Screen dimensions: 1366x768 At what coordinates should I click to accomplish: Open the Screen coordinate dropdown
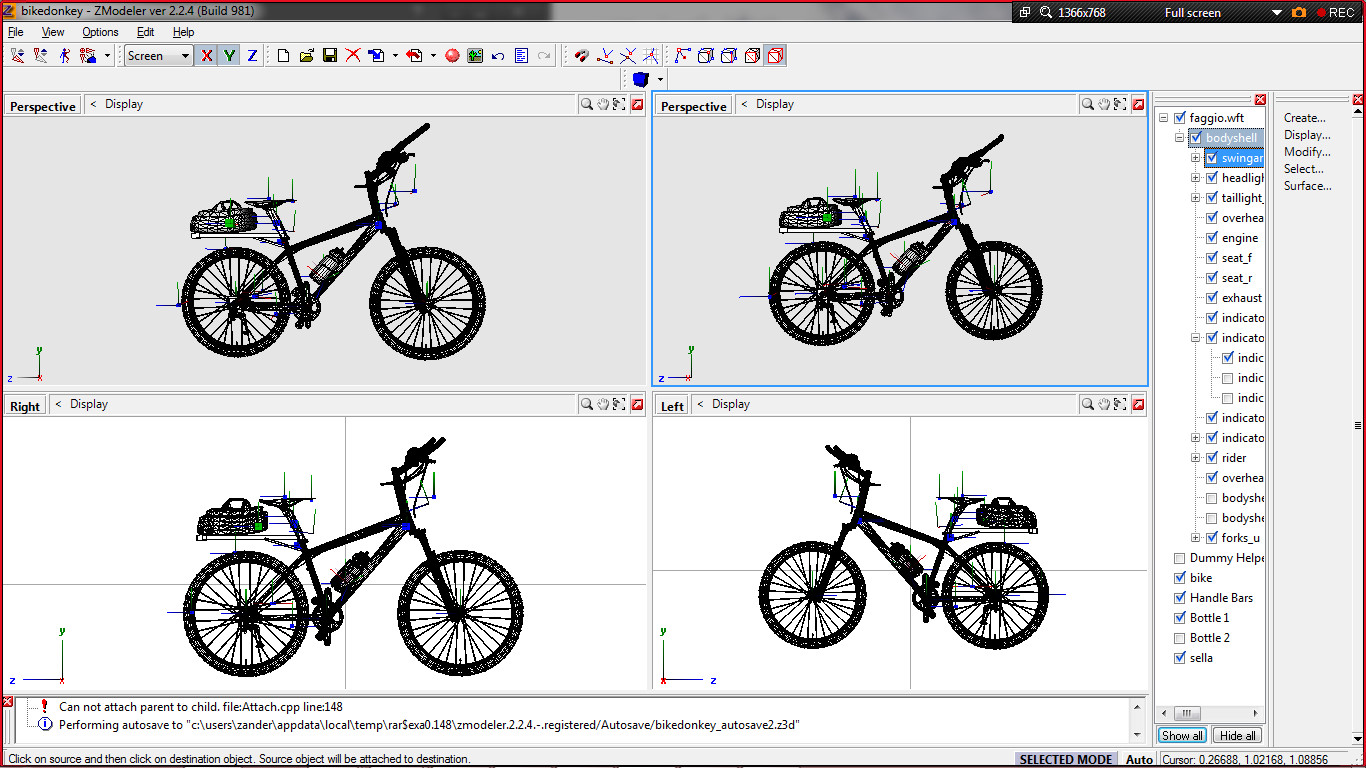[x=185, y=56]
